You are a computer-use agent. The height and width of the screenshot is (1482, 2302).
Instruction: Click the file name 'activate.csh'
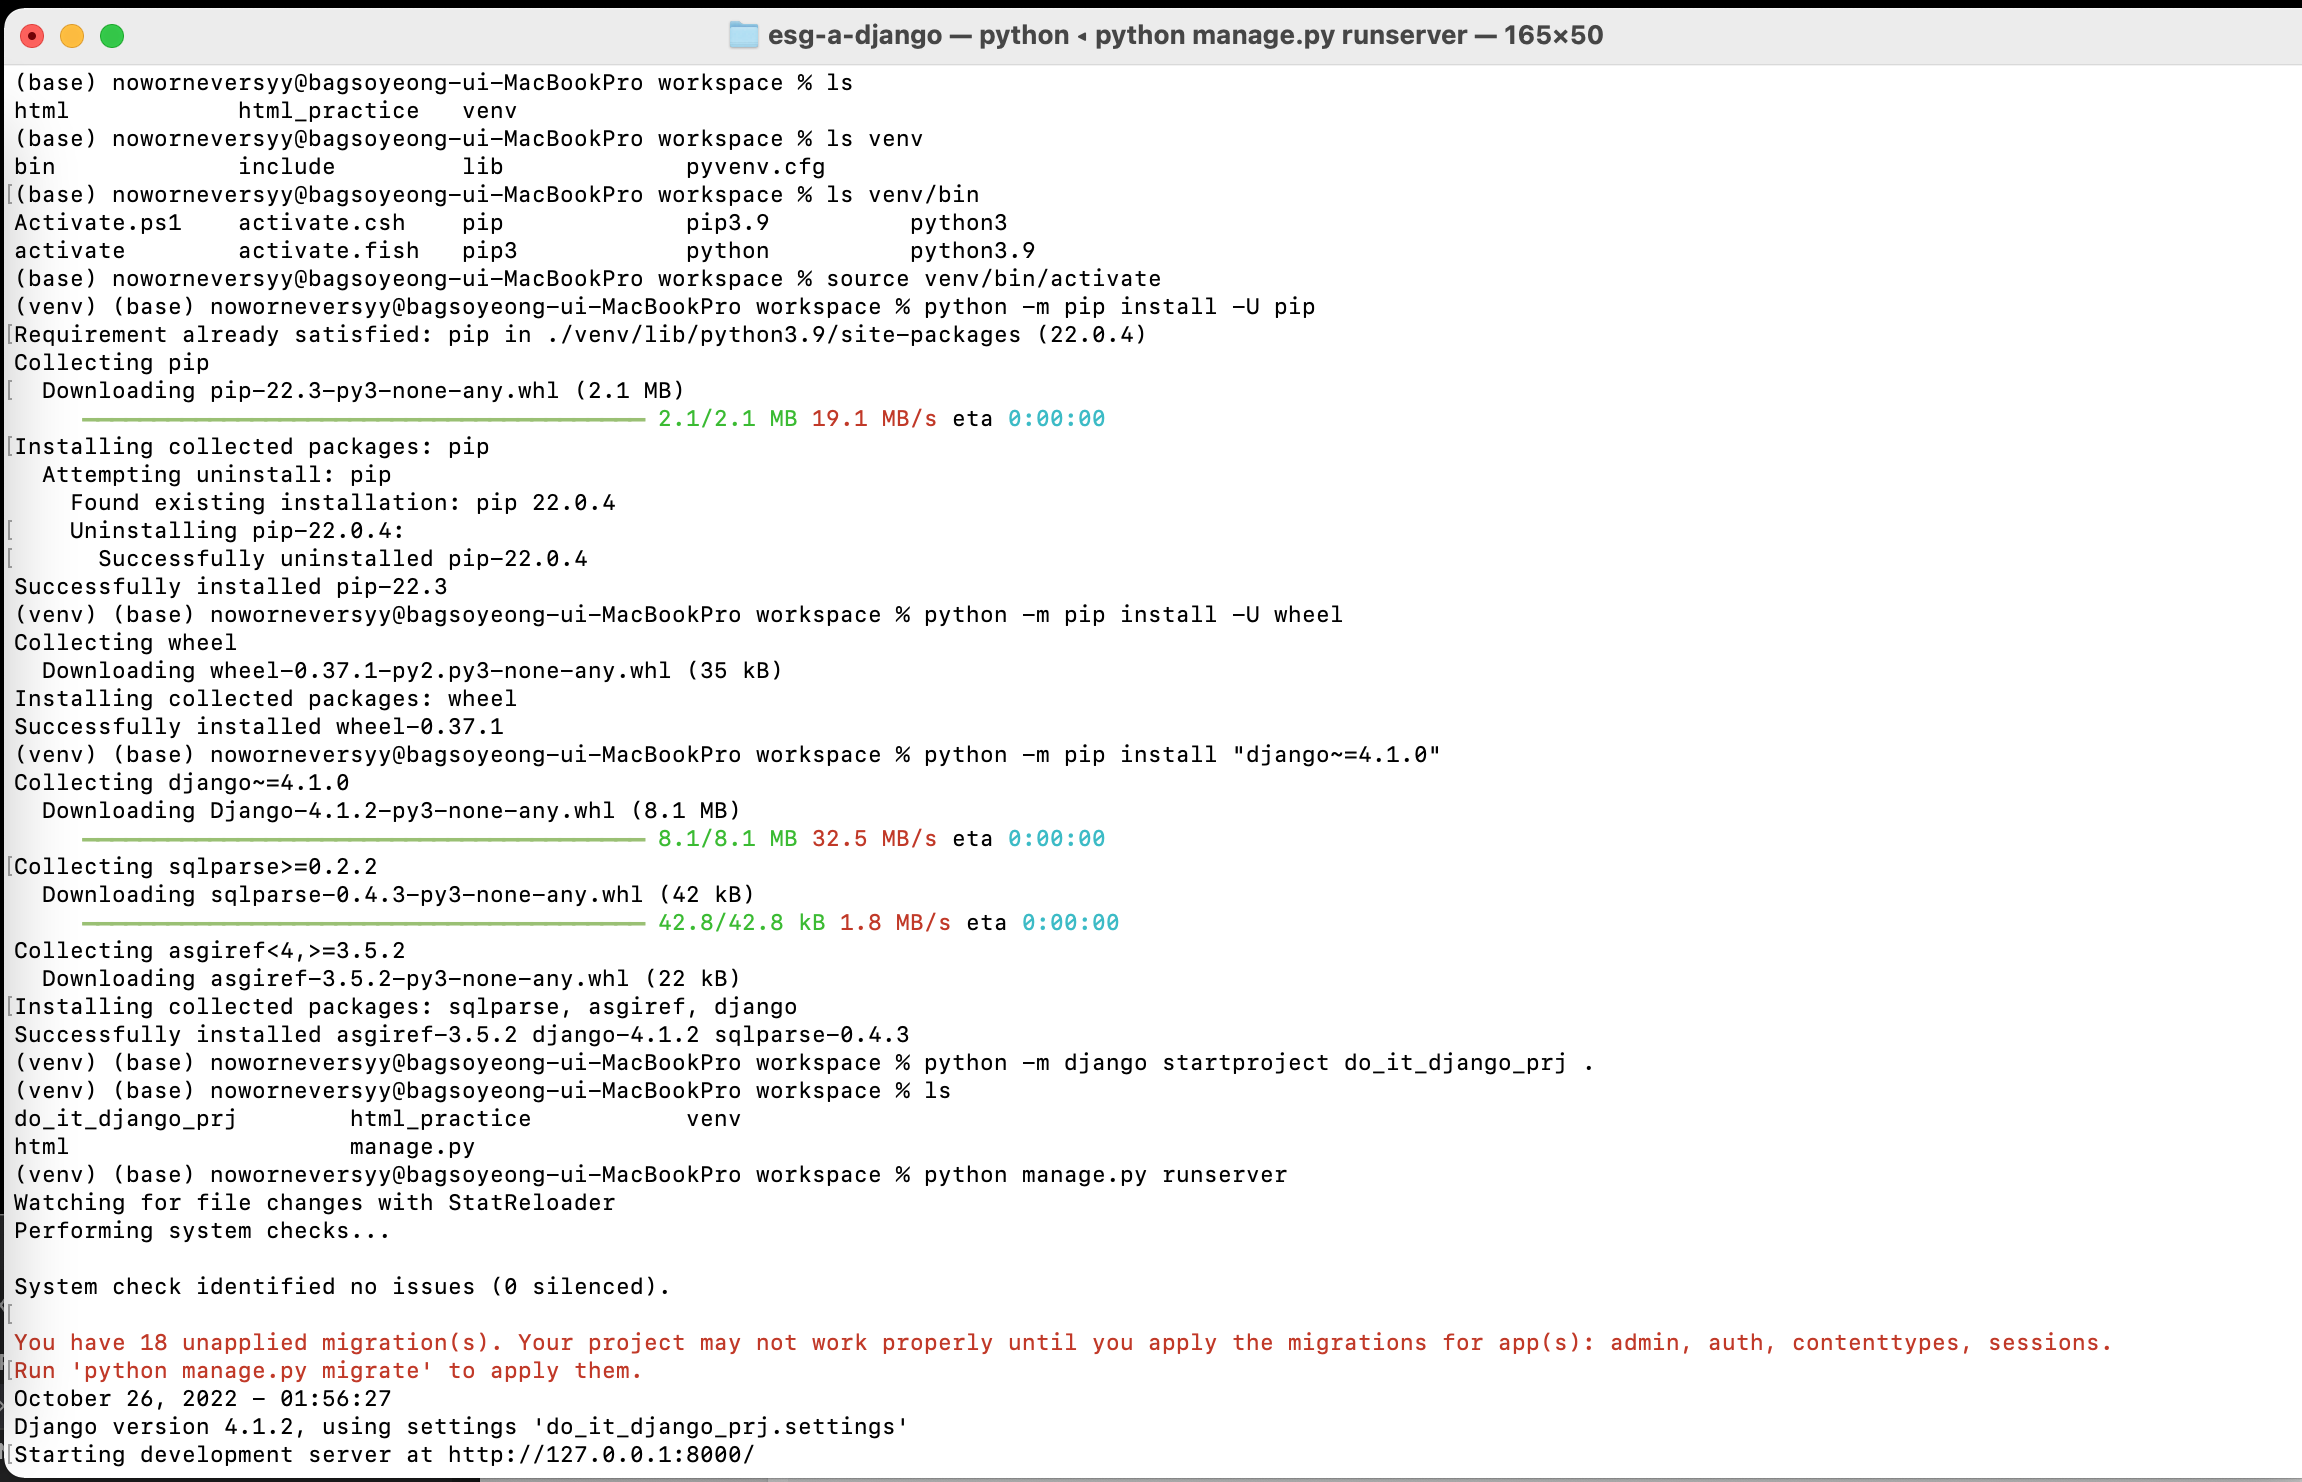pyautogui.click(x=321, y=223)
